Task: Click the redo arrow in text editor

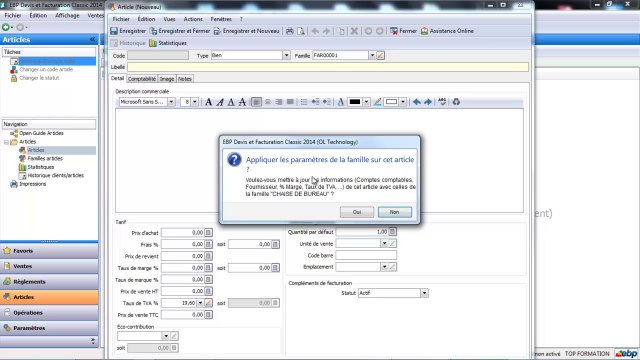Action: pyautogui.click(x=428, y=102)
